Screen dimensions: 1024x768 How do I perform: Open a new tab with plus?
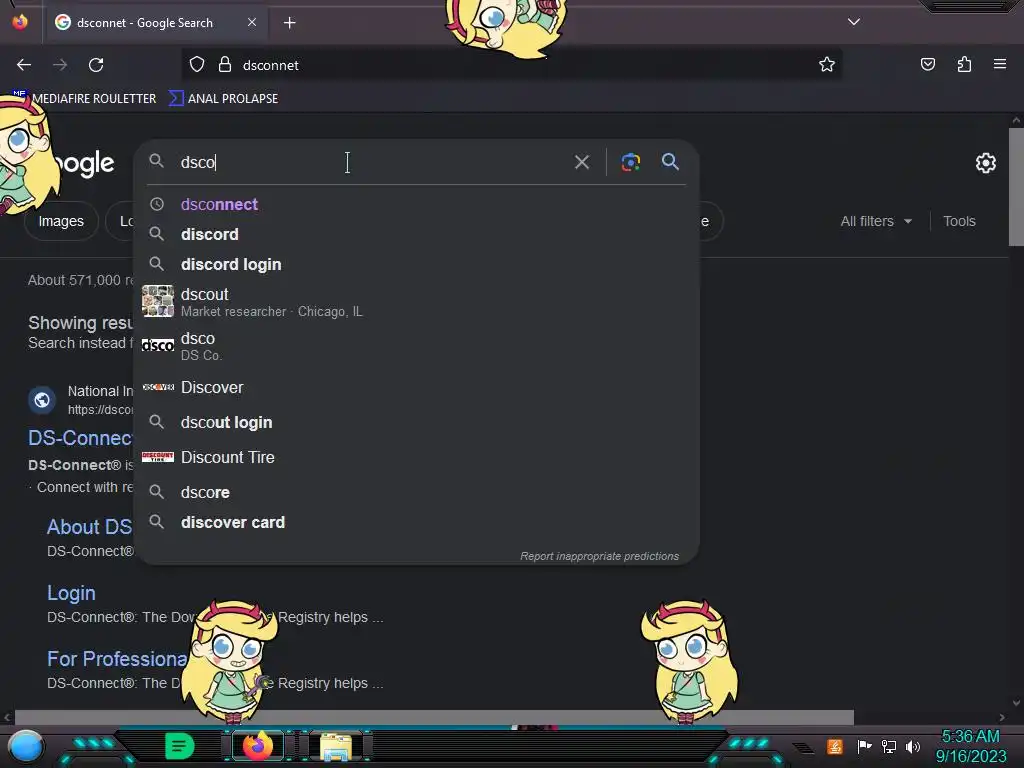point(289,23)
